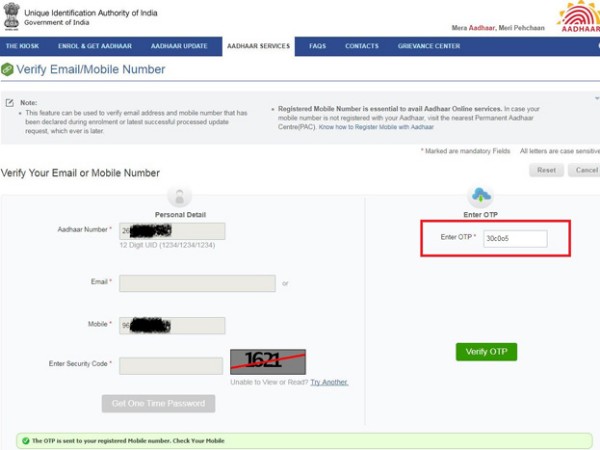
Task: Click the green Verify Email/Mobile heading icon
Action: [x=7, y=70]
